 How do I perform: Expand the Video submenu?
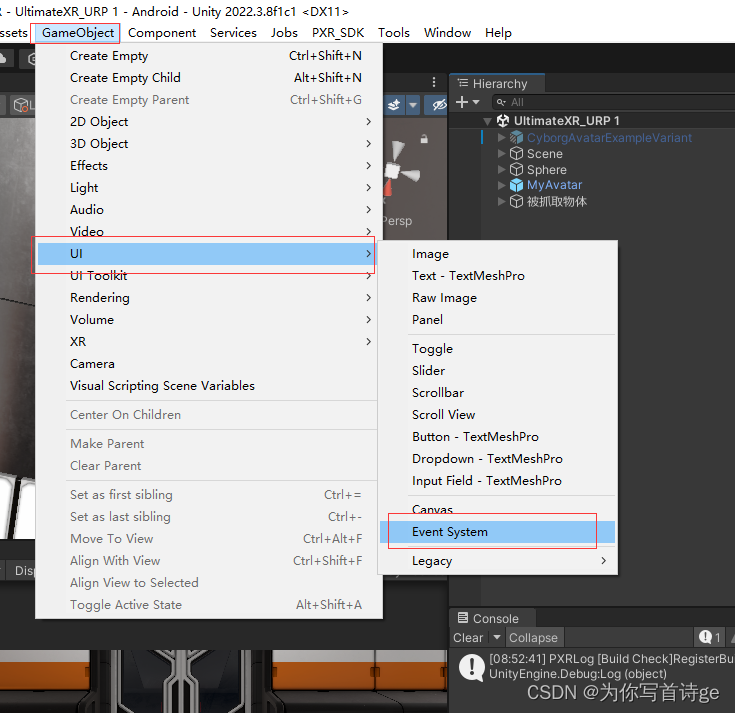tap(209, 232)
